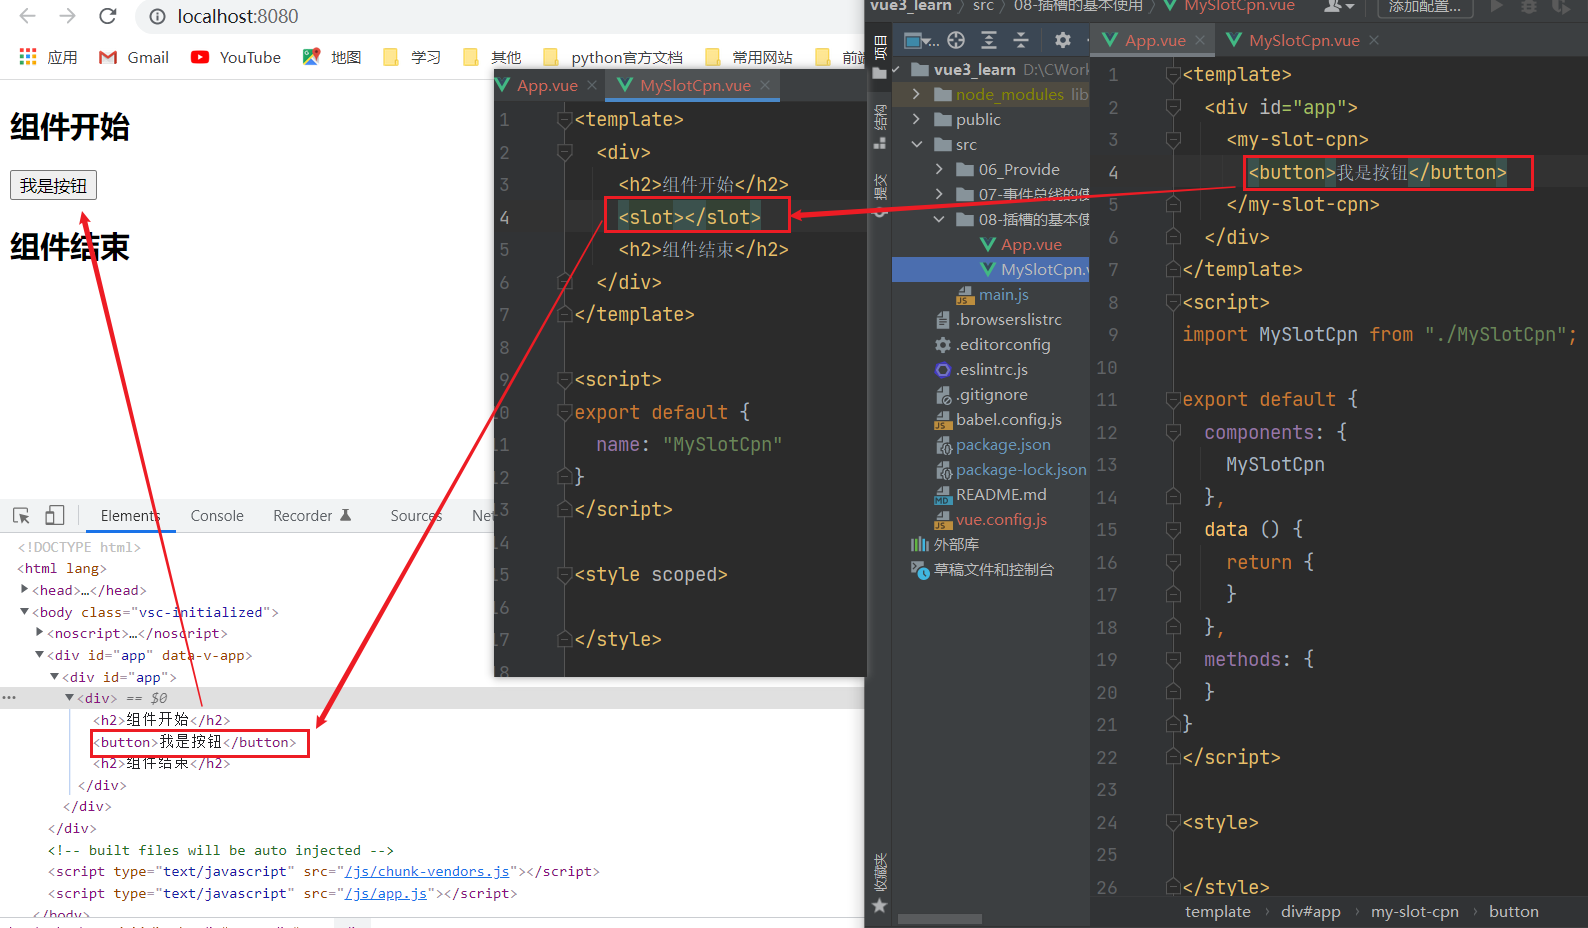Click the 添加配置 run configuration button

[x=1425, y=7]
